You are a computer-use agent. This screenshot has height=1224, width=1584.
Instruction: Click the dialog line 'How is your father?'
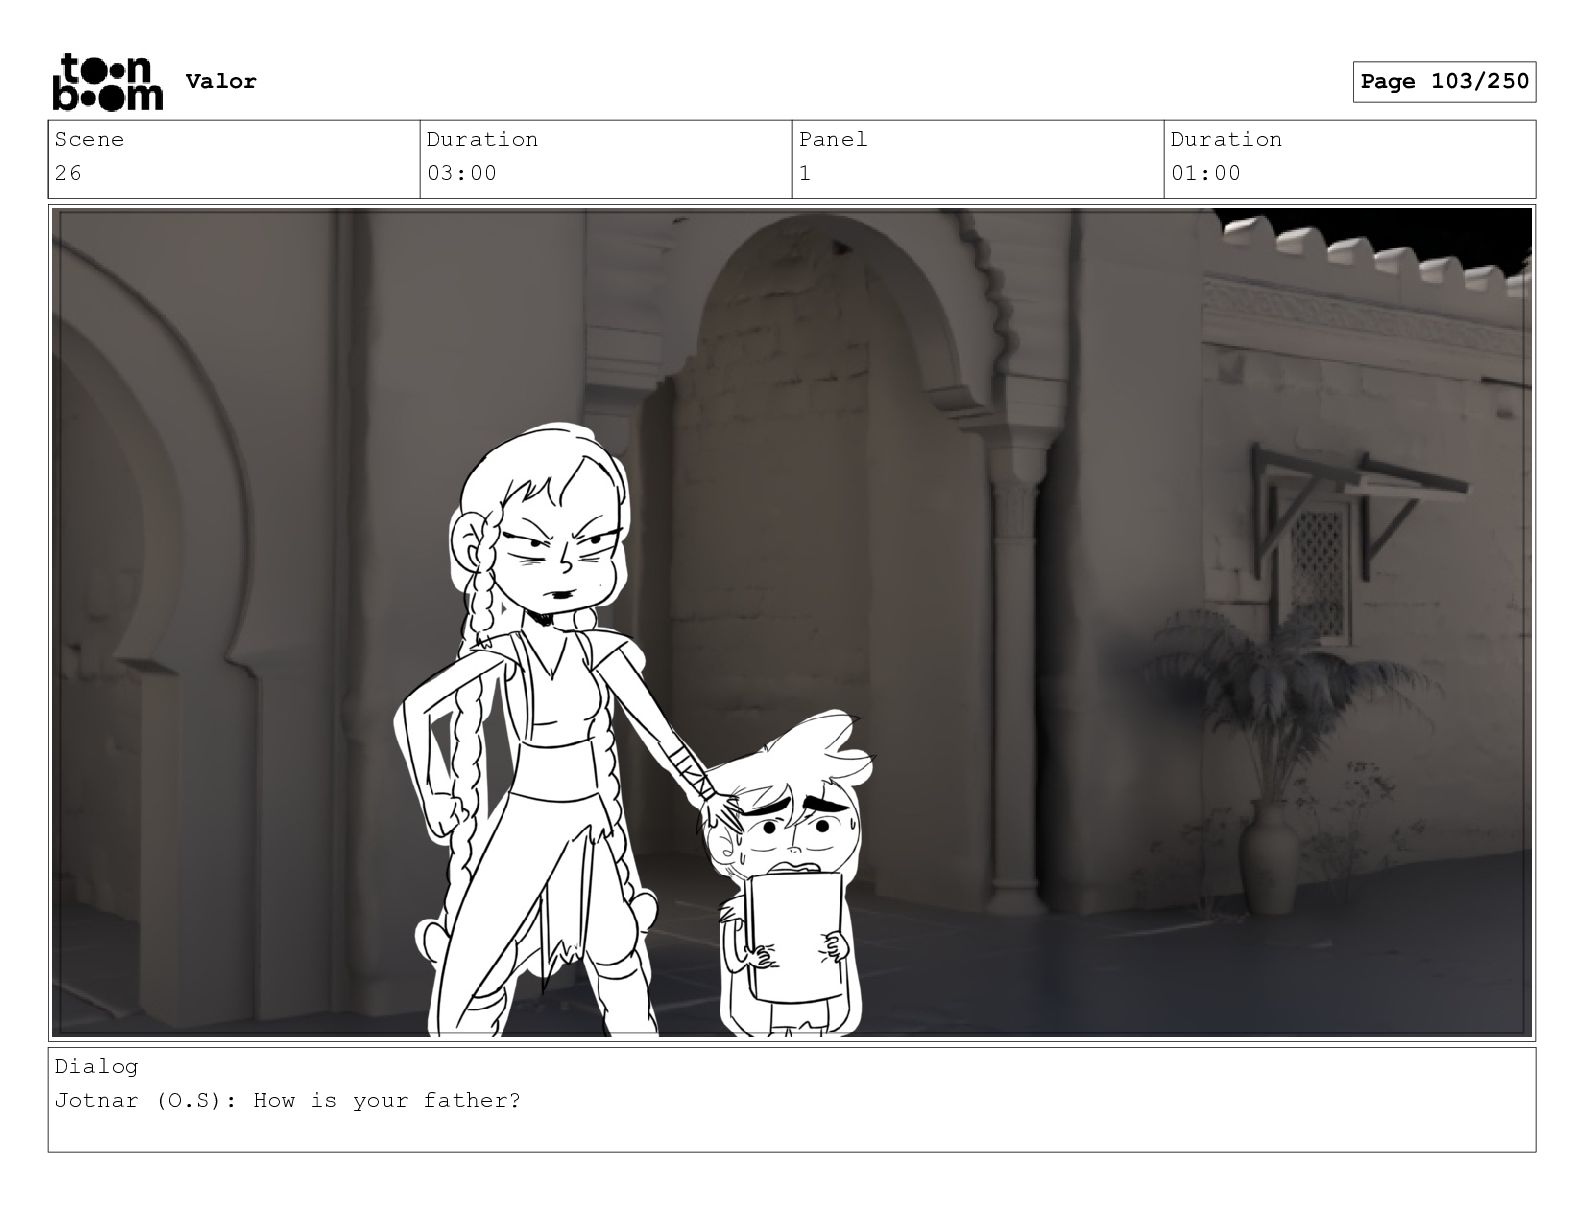387,1101
